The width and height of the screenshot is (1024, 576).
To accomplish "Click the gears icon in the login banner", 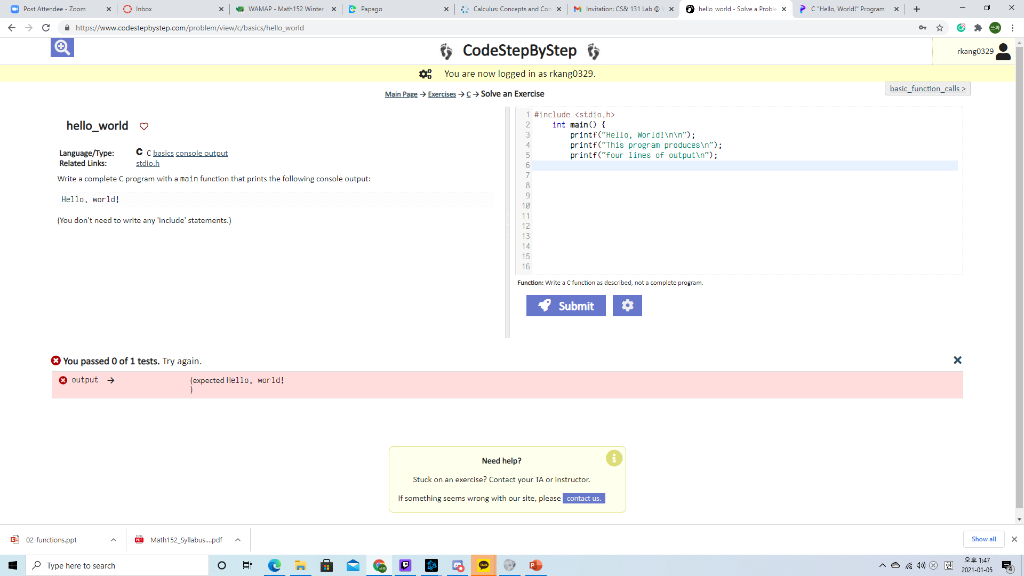I will [x=425, y=74].
